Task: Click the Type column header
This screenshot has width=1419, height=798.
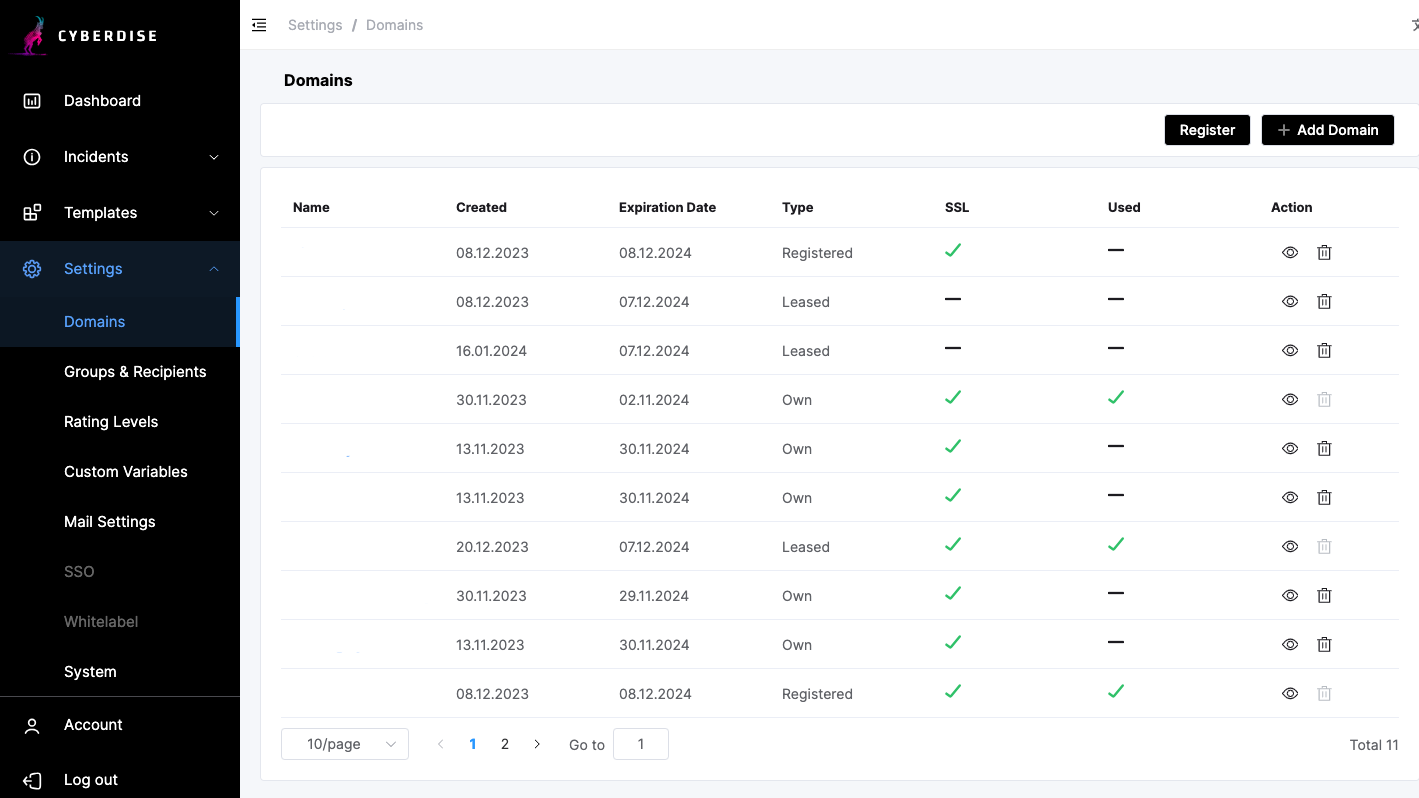Action: tap(797, 208)
